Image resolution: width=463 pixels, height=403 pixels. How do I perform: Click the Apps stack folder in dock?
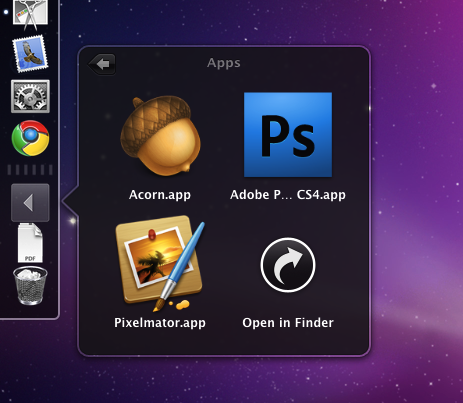pos(30,203)
